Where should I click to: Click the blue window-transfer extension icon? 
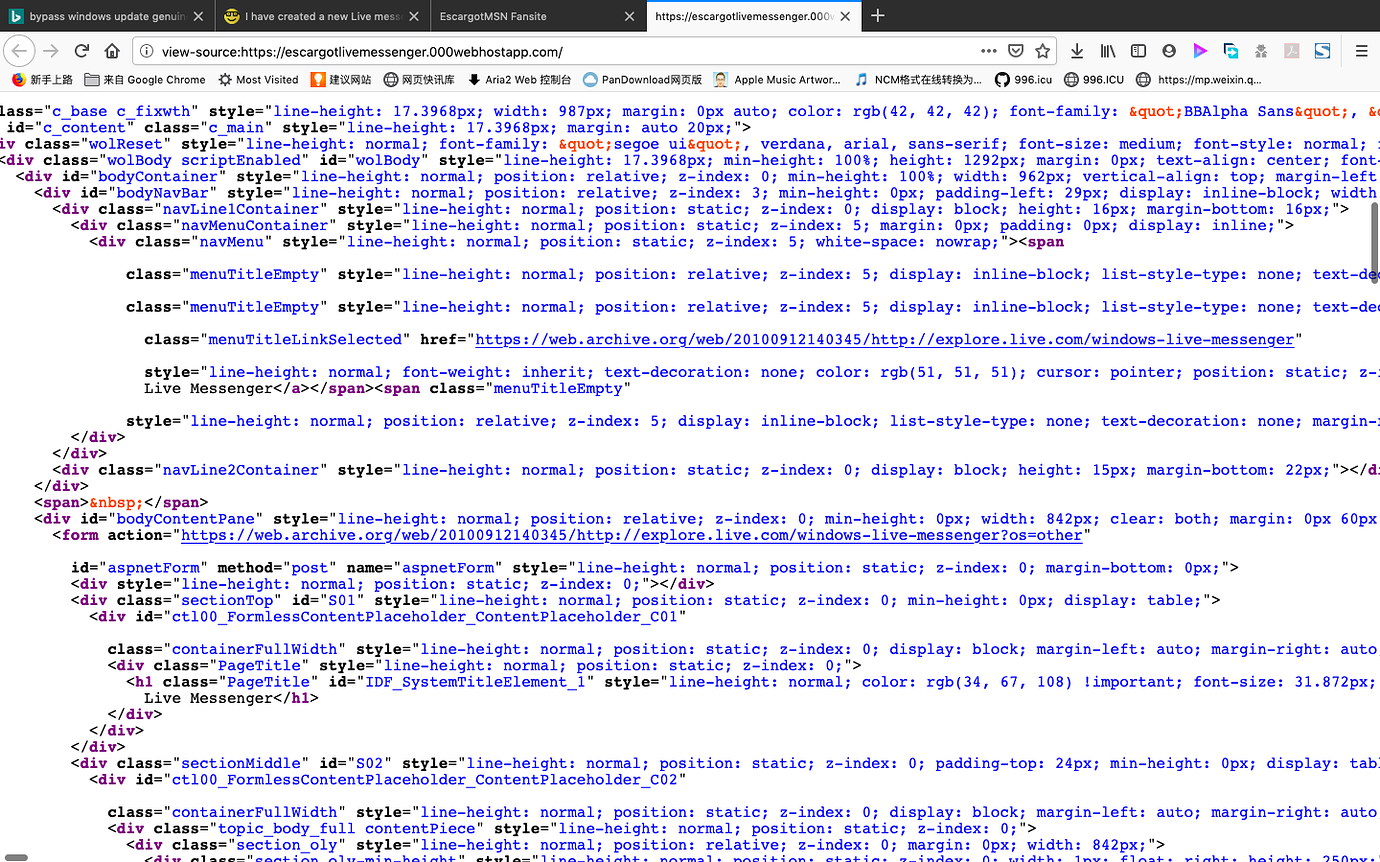[1231, 51]
